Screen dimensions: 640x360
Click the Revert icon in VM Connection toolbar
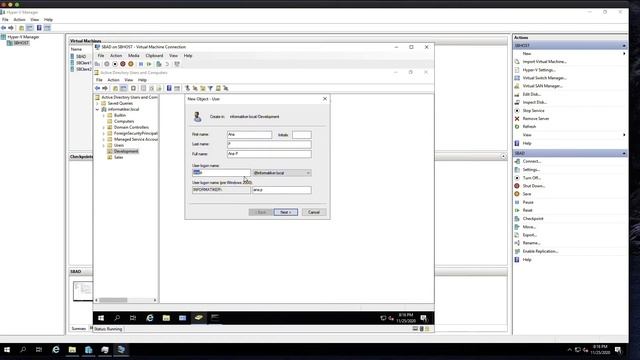[x=167, y=64]
